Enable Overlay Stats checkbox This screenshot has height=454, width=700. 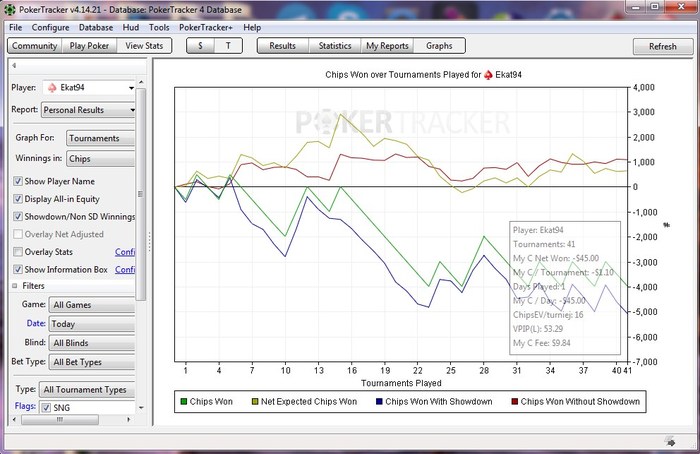click(18, 252)
